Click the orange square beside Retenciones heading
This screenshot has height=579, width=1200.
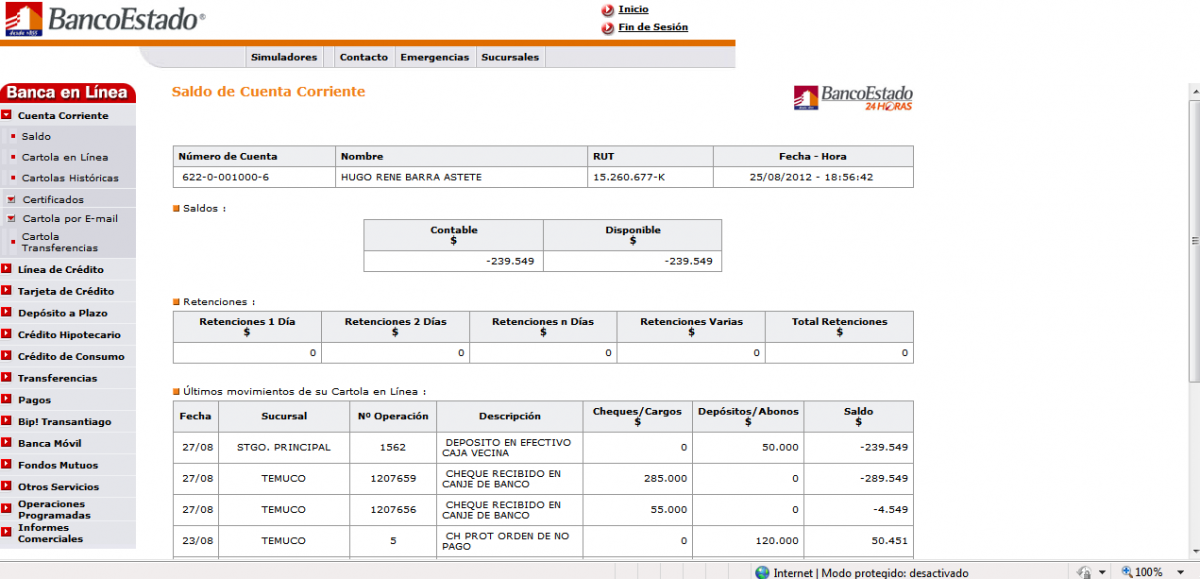tap(176, 301)
